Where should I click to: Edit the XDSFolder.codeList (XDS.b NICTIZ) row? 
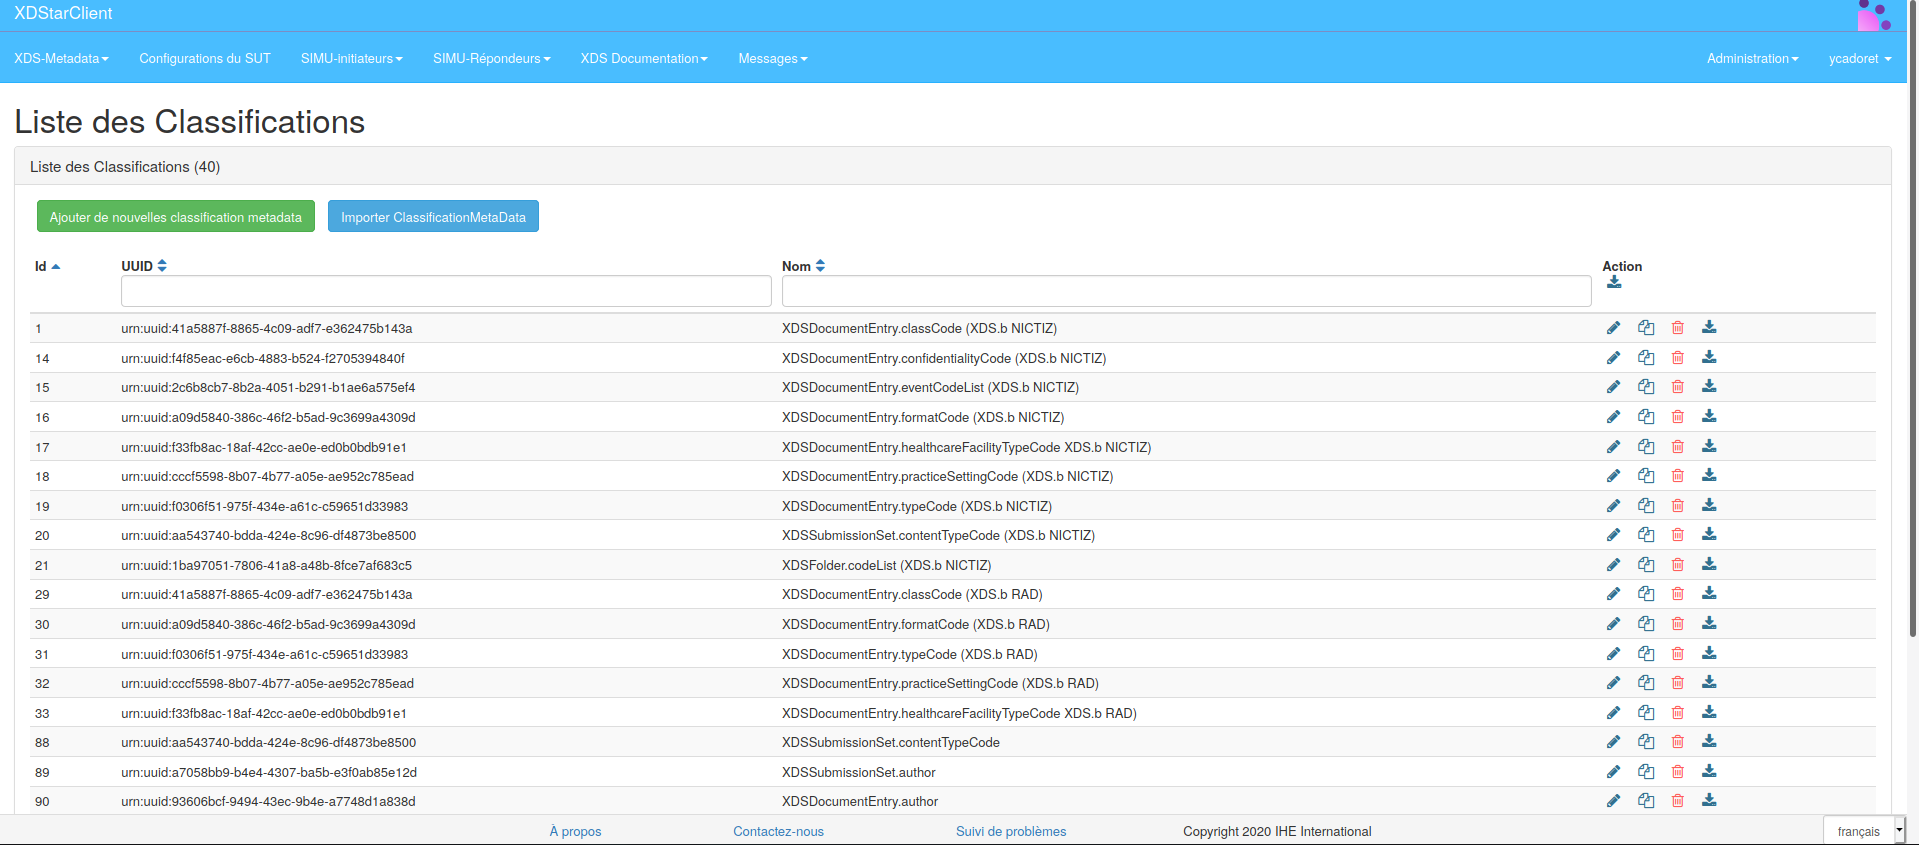(1613, 565)
